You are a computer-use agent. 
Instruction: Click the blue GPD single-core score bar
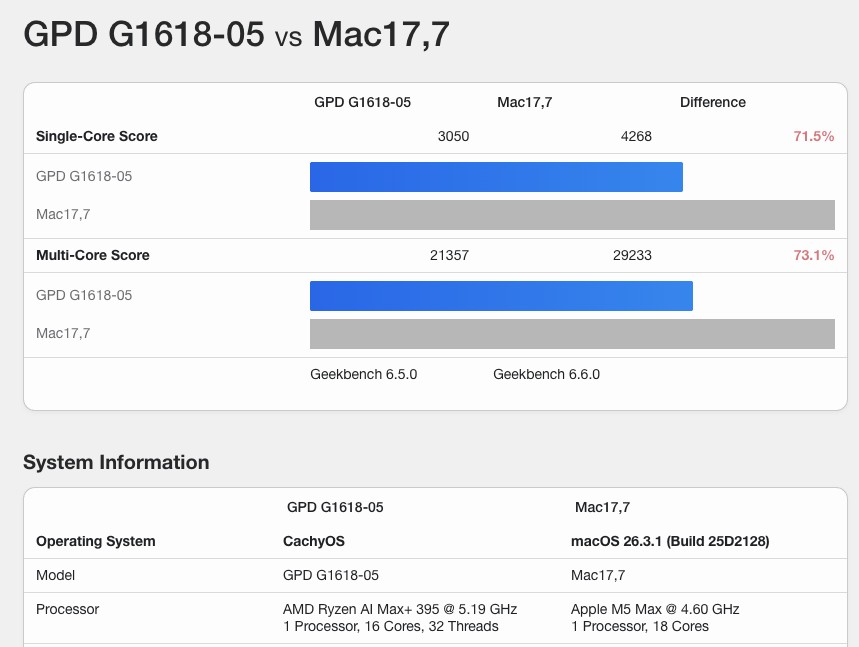click(495, 176)
